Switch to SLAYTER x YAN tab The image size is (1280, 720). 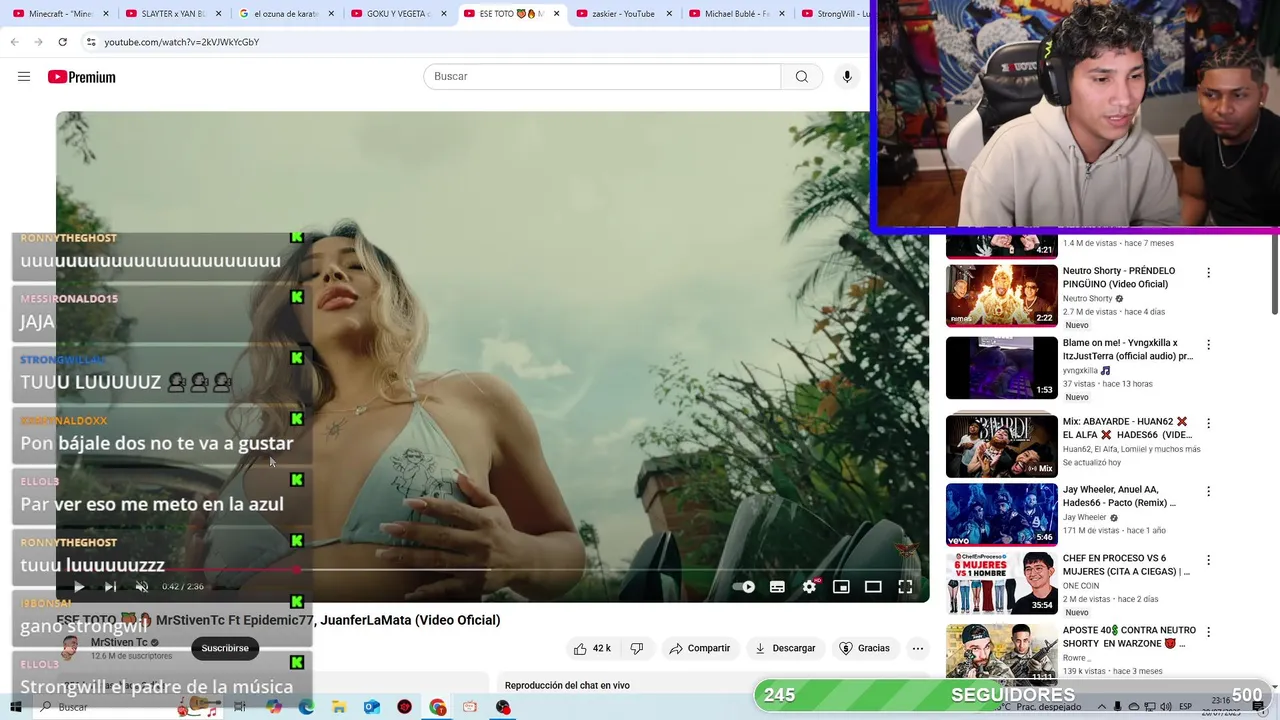click(173, 14)
